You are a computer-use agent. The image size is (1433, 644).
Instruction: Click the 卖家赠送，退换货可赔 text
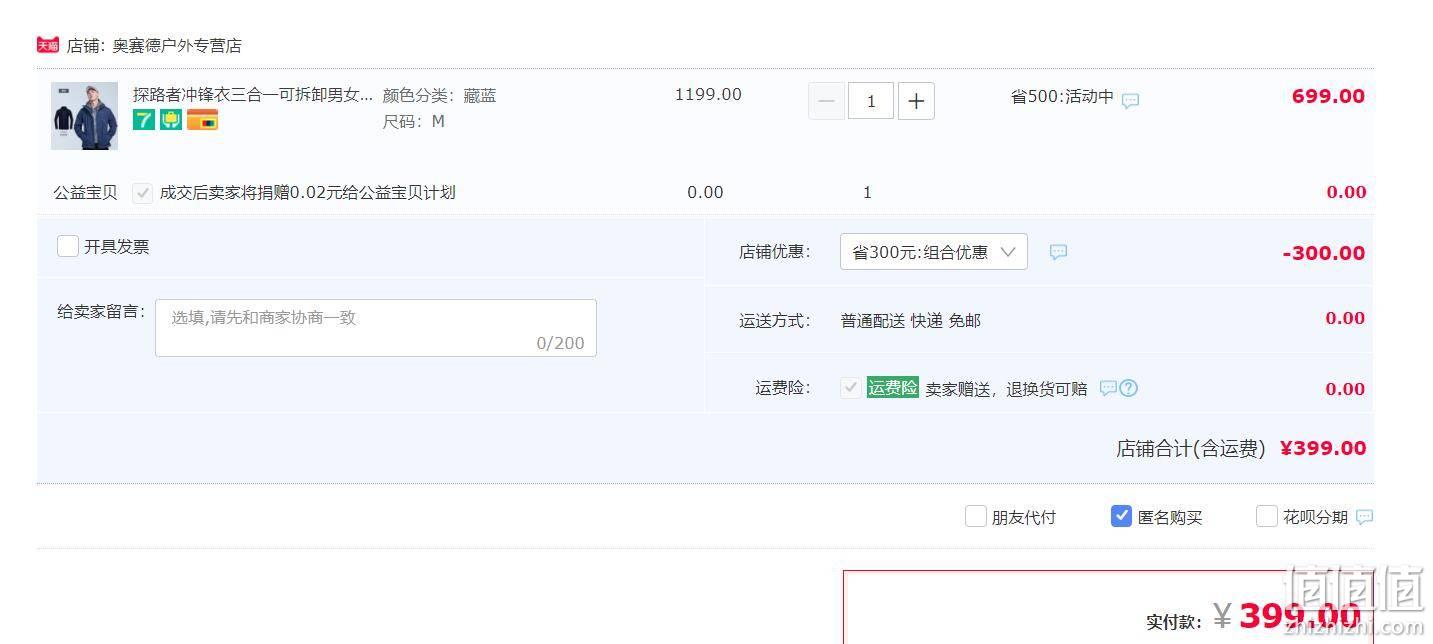[1006, 389]
